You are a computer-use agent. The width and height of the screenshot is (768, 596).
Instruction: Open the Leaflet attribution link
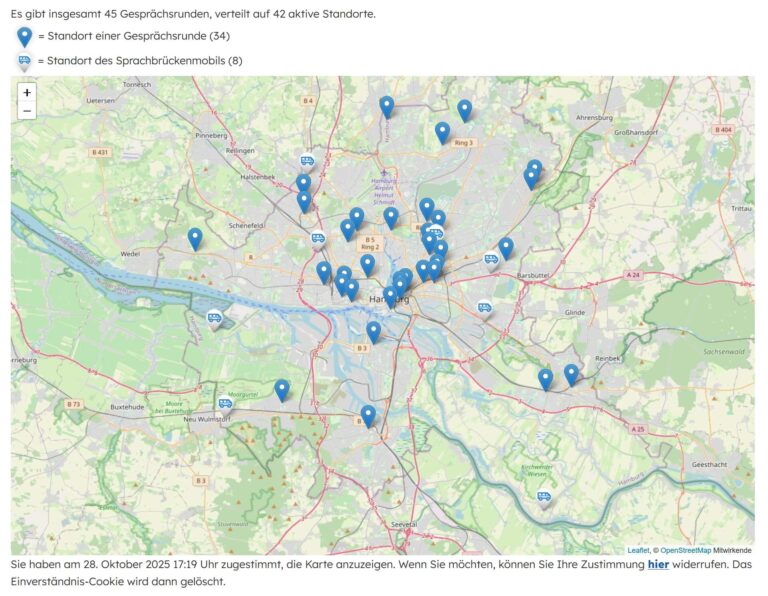point(637,550)
